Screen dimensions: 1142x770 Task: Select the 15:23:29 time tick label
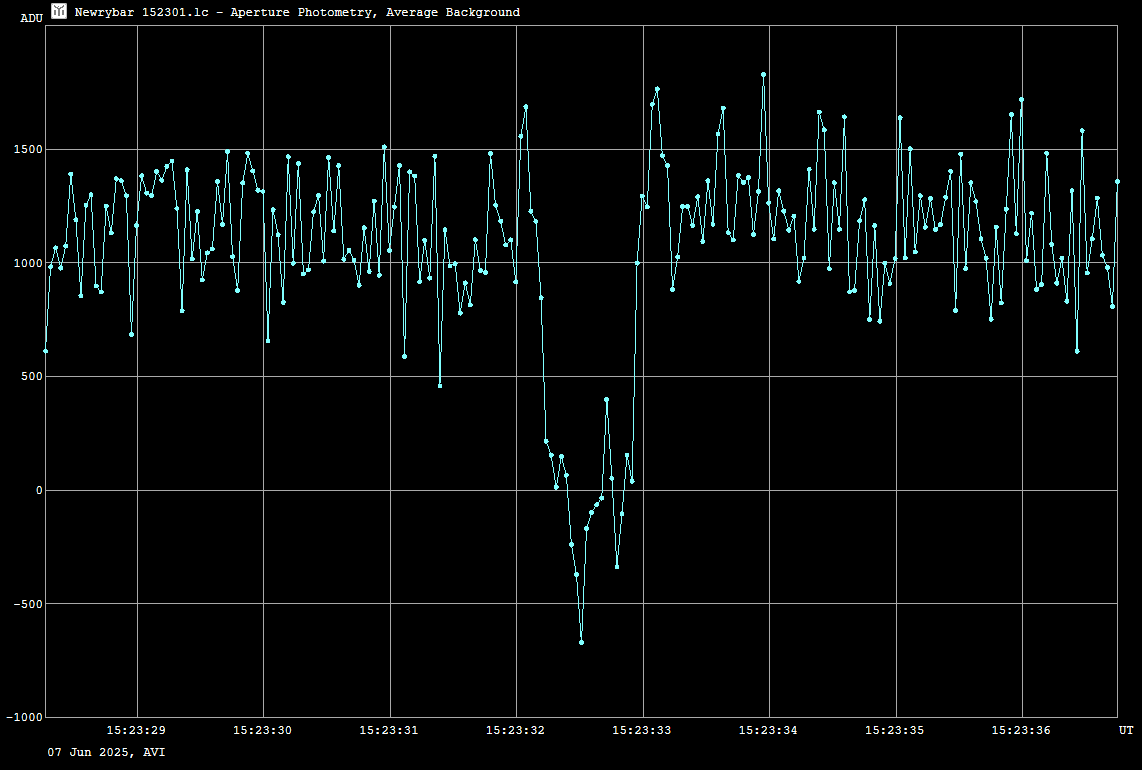[x=136, y=731]
